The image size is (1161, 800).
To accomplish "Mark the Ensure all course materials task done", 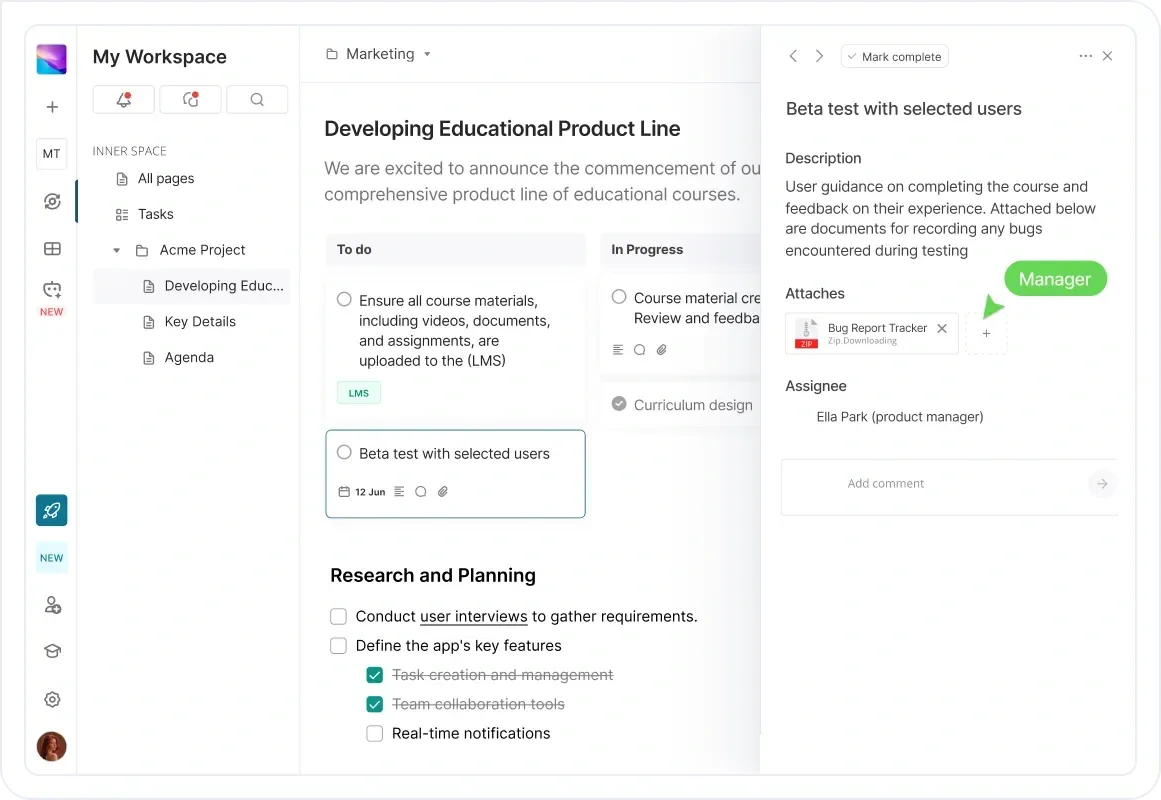I will click(344, 299).
